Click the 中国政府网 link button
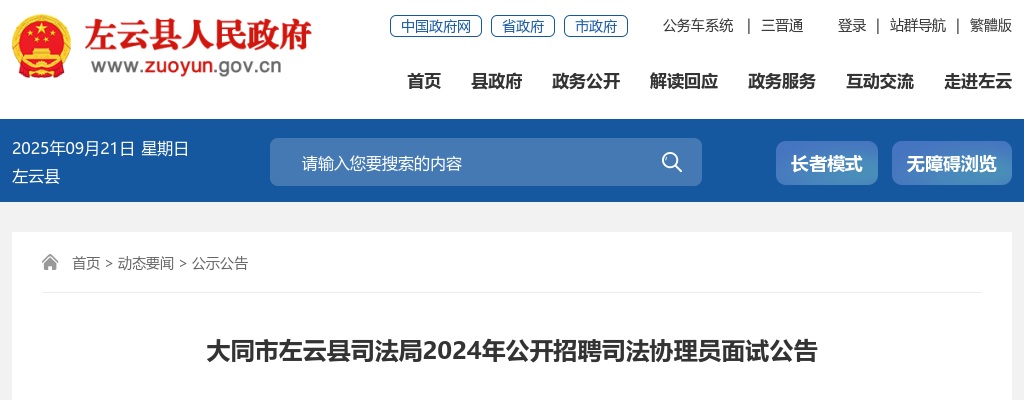Screen dimensions: 1024x400 (436, 26)
